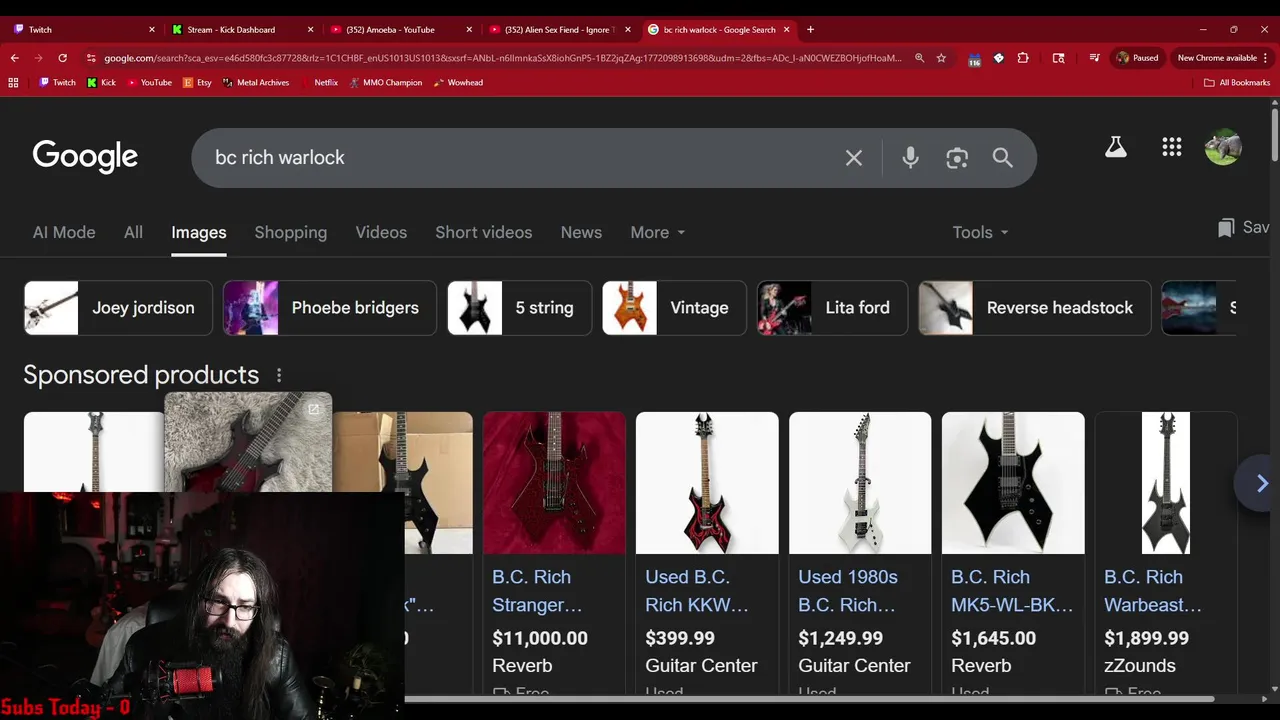
Task: Open the calendar extension showing 116
Action: click(974, 59)
